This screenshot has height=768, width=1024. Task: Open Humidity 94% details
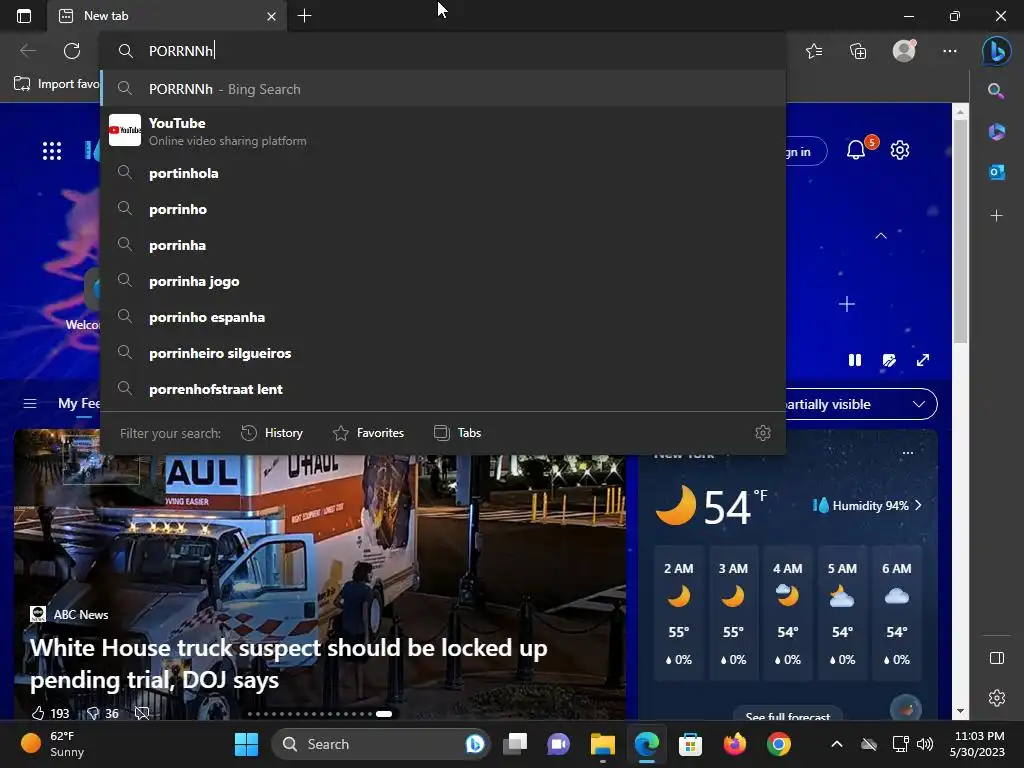click(867, 505)
